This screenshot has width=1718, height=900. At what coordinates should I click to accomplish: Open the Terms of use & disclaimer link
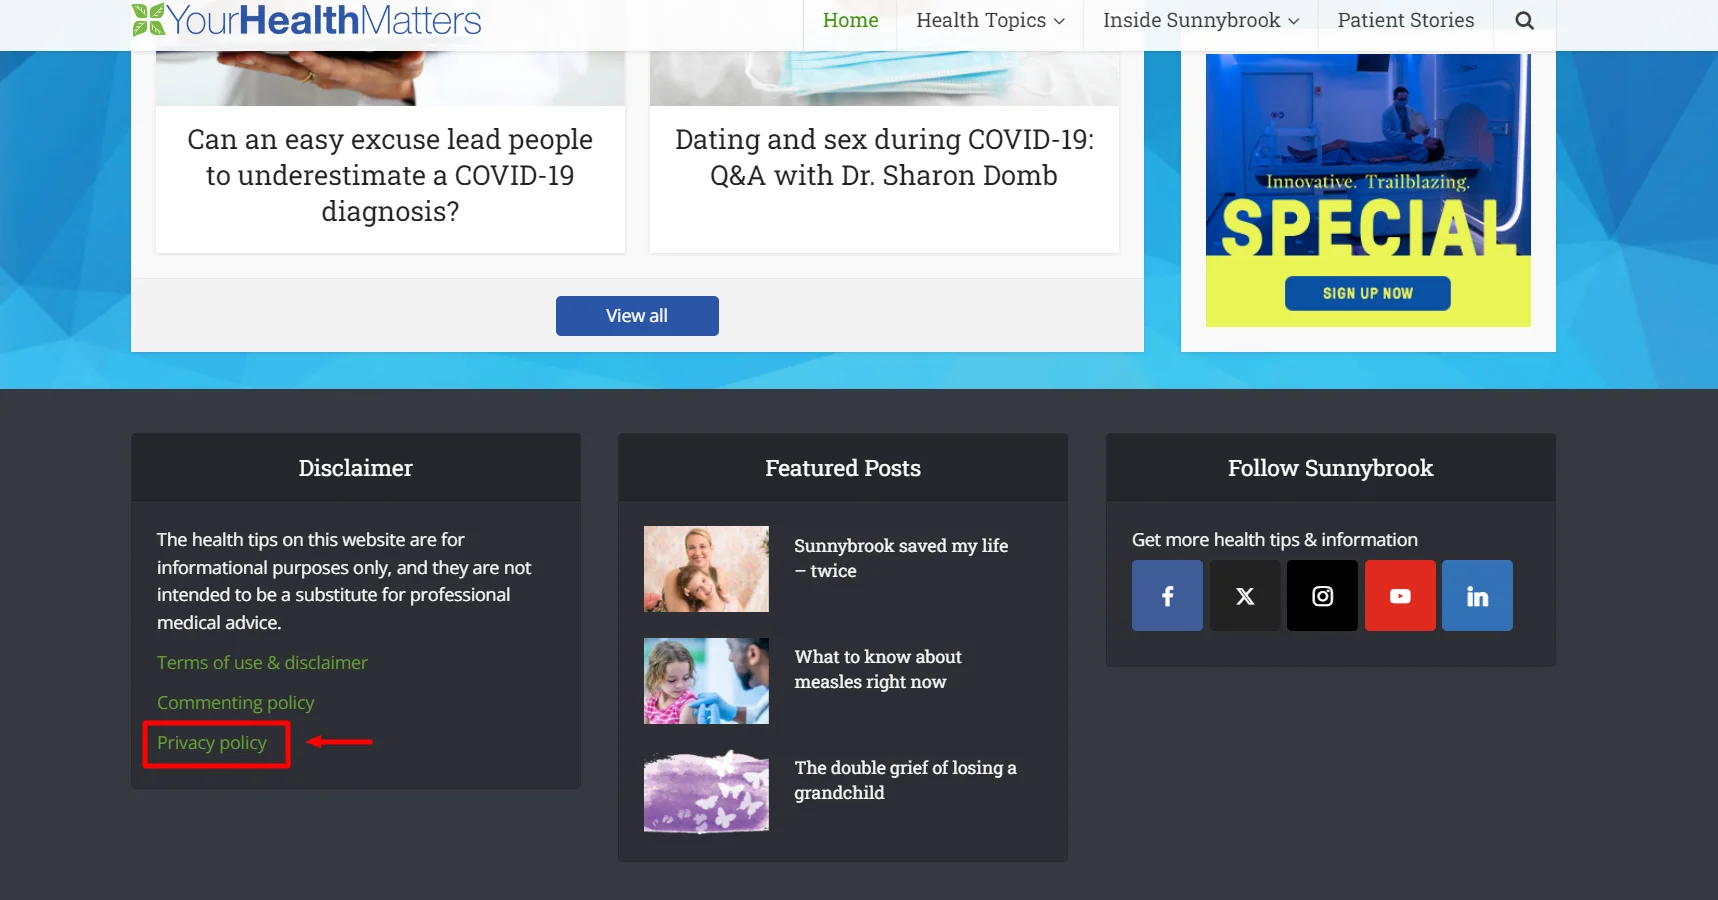coord(262,663)
